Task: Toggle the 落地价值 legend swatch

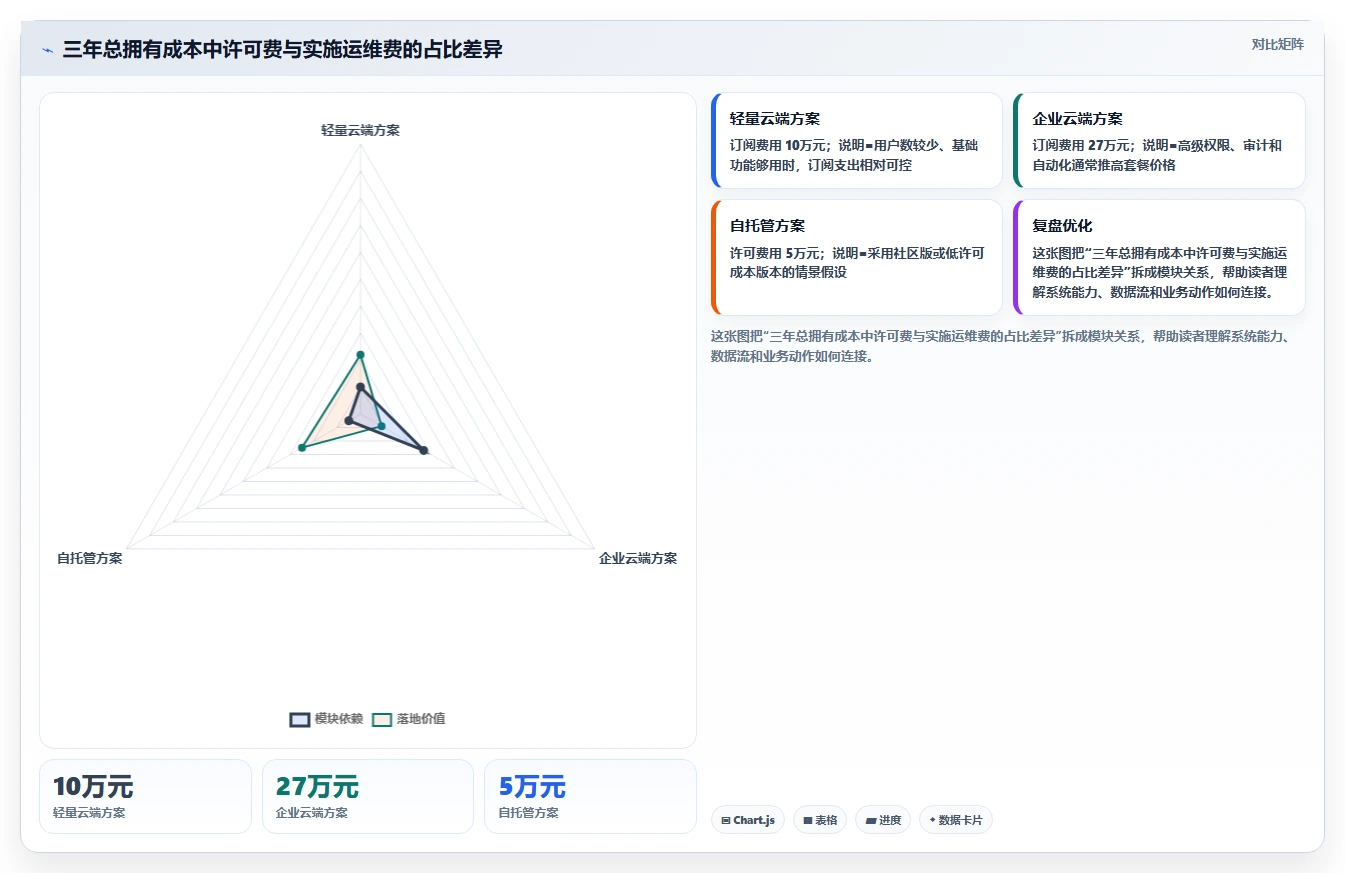Action: pyautogui.click(x=382, y=719)
